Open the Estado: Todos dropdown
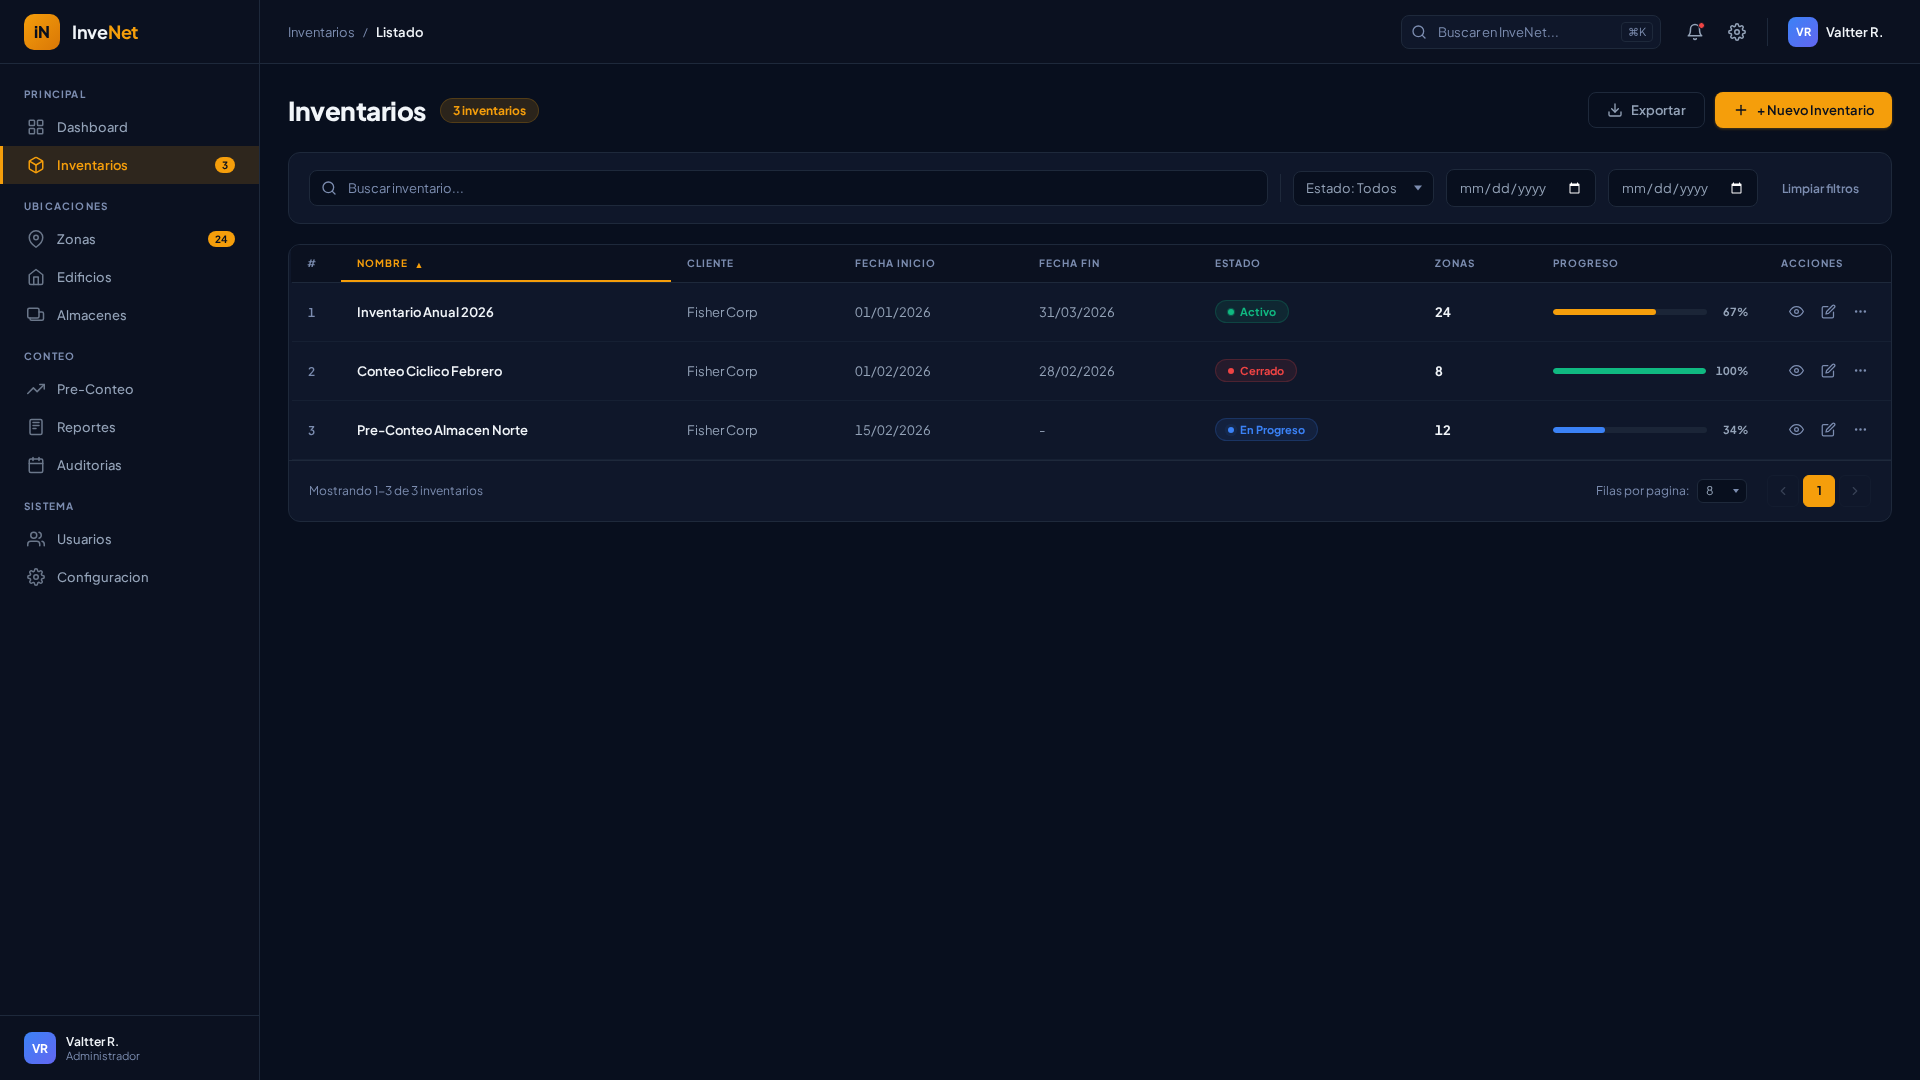Screen dimensions: 1920x1080 (x=1362, y=188)
